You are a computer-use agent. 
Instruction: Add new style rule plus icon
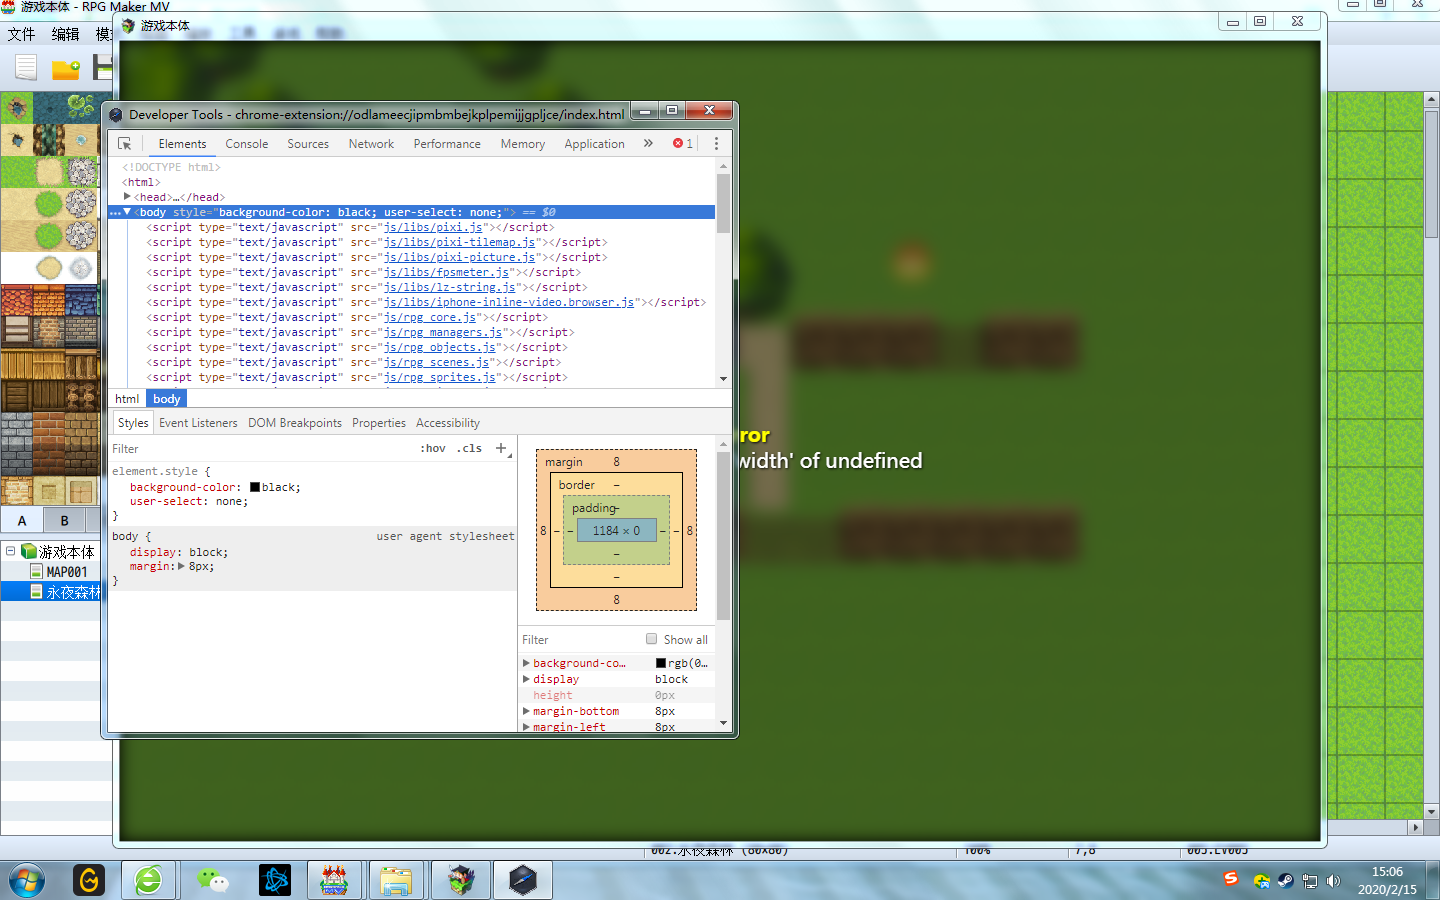(501, 448)
